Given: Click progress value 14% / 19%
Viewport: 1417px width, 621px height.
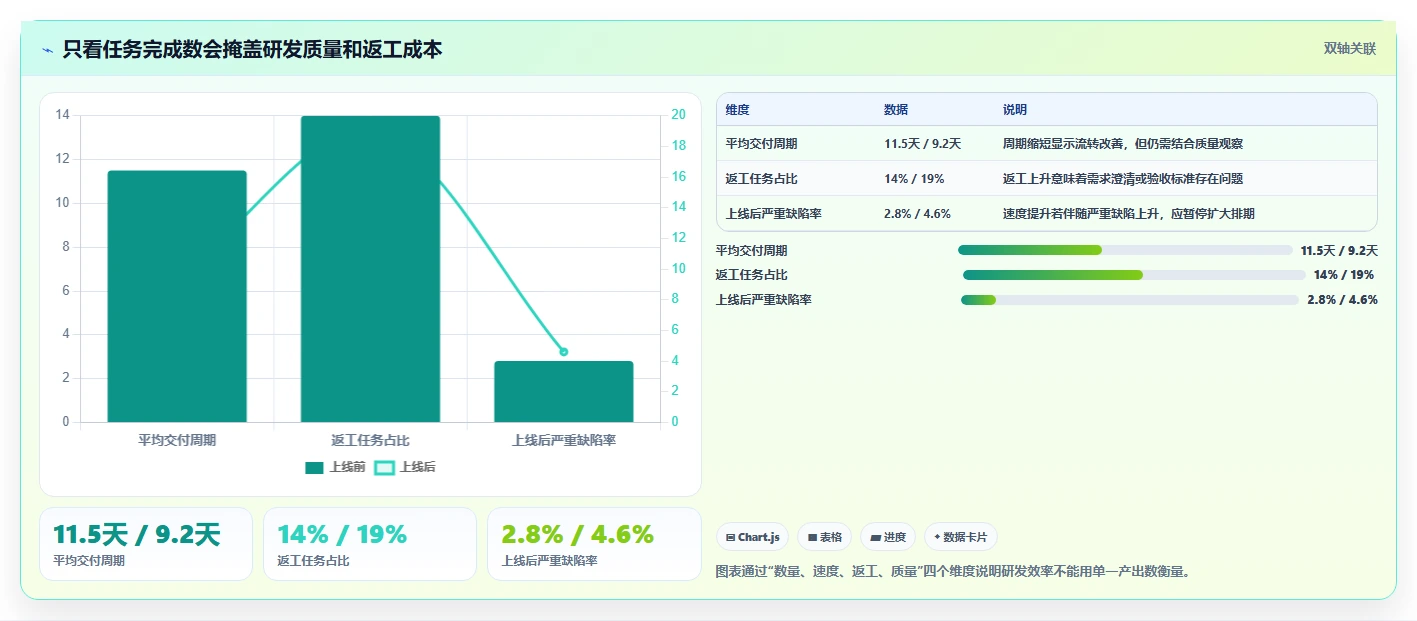Looking at the screenshot, I should [x=1344, y=275].
